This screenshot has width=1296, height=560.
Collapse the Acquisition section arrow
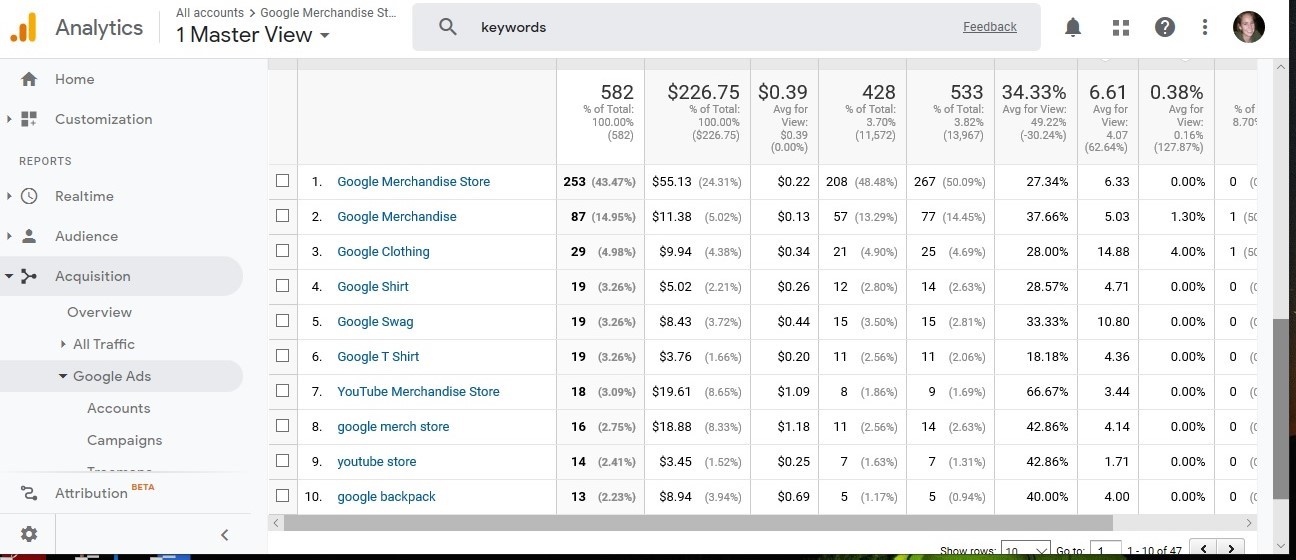9,276
